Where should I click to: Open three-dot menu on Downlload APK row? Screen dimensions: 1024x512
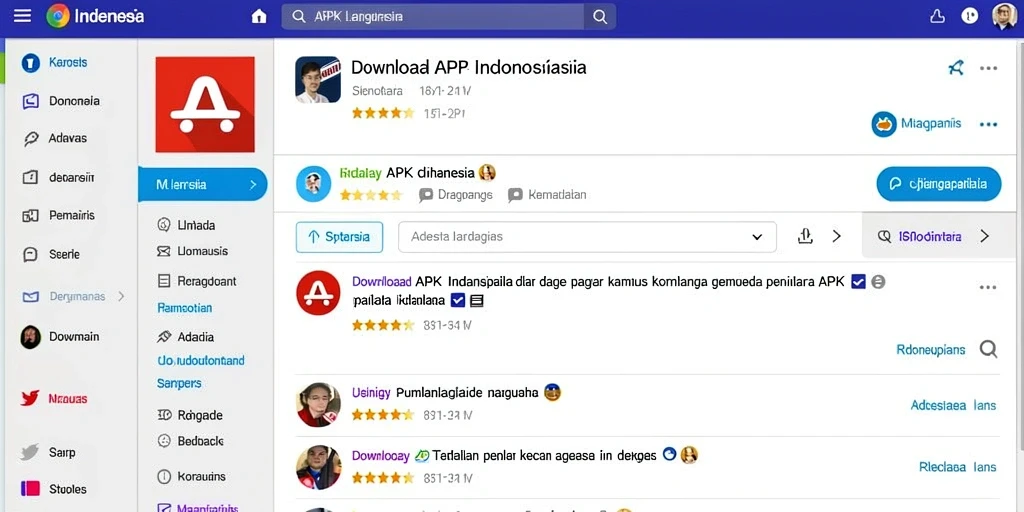pyautogui.click(x=988, y=287)
